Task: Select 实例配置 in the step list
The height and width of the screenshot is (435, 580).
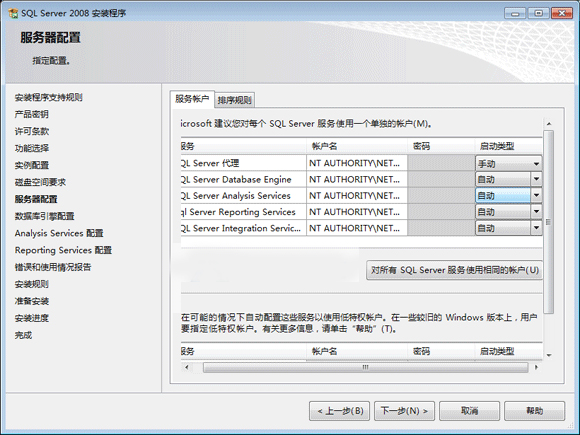Action: (x=31, y=165)
